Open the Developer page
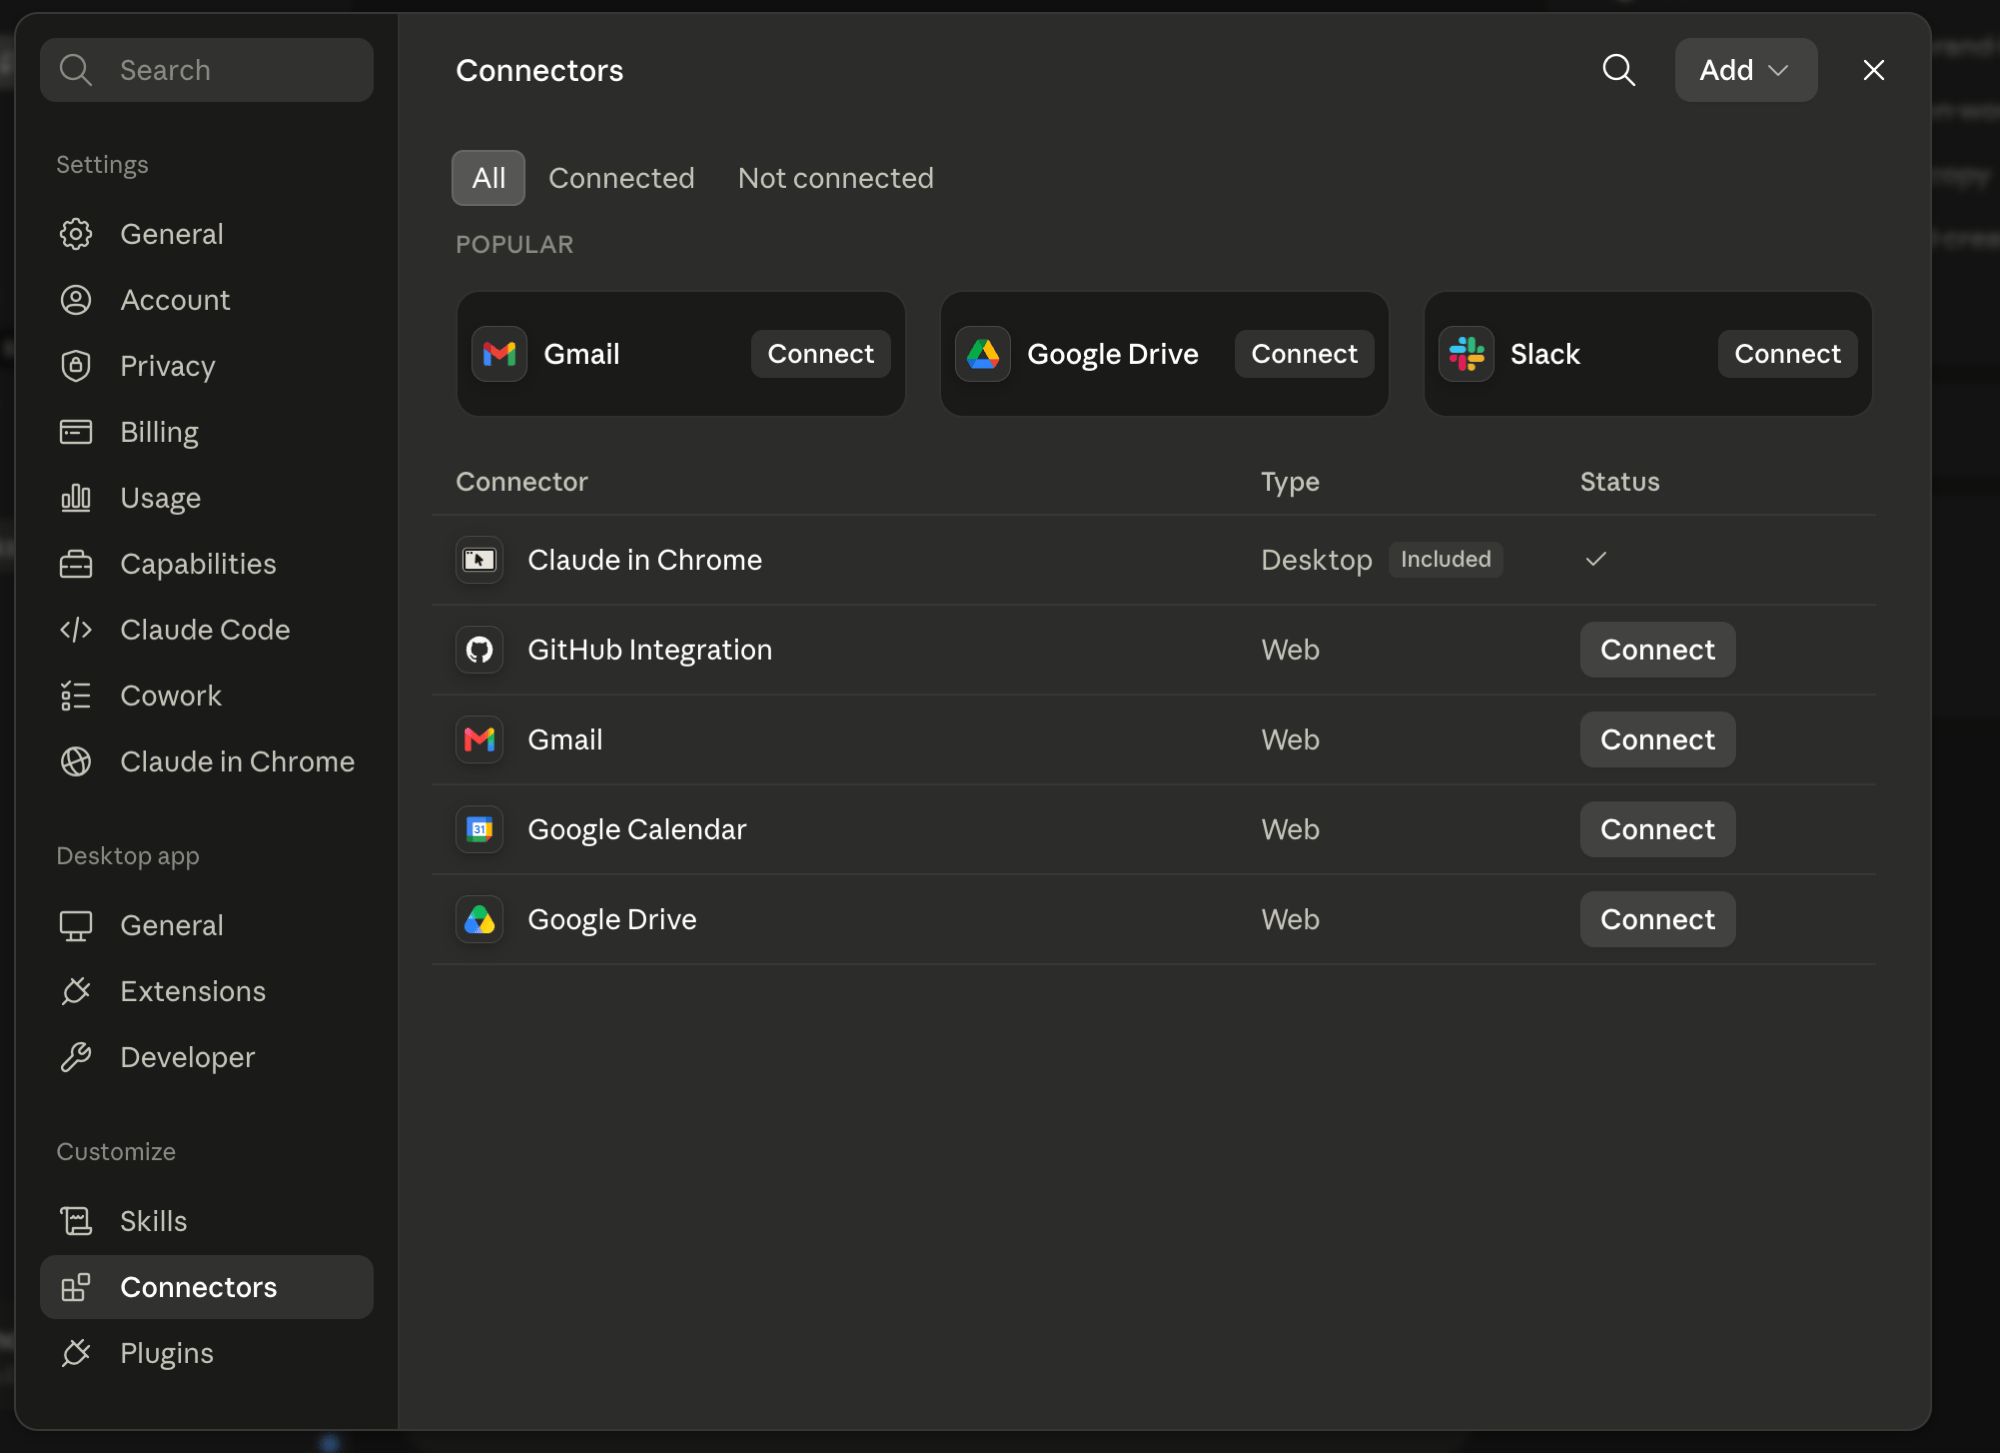Viewport: 2000px width, 1453px height. 207,1058
